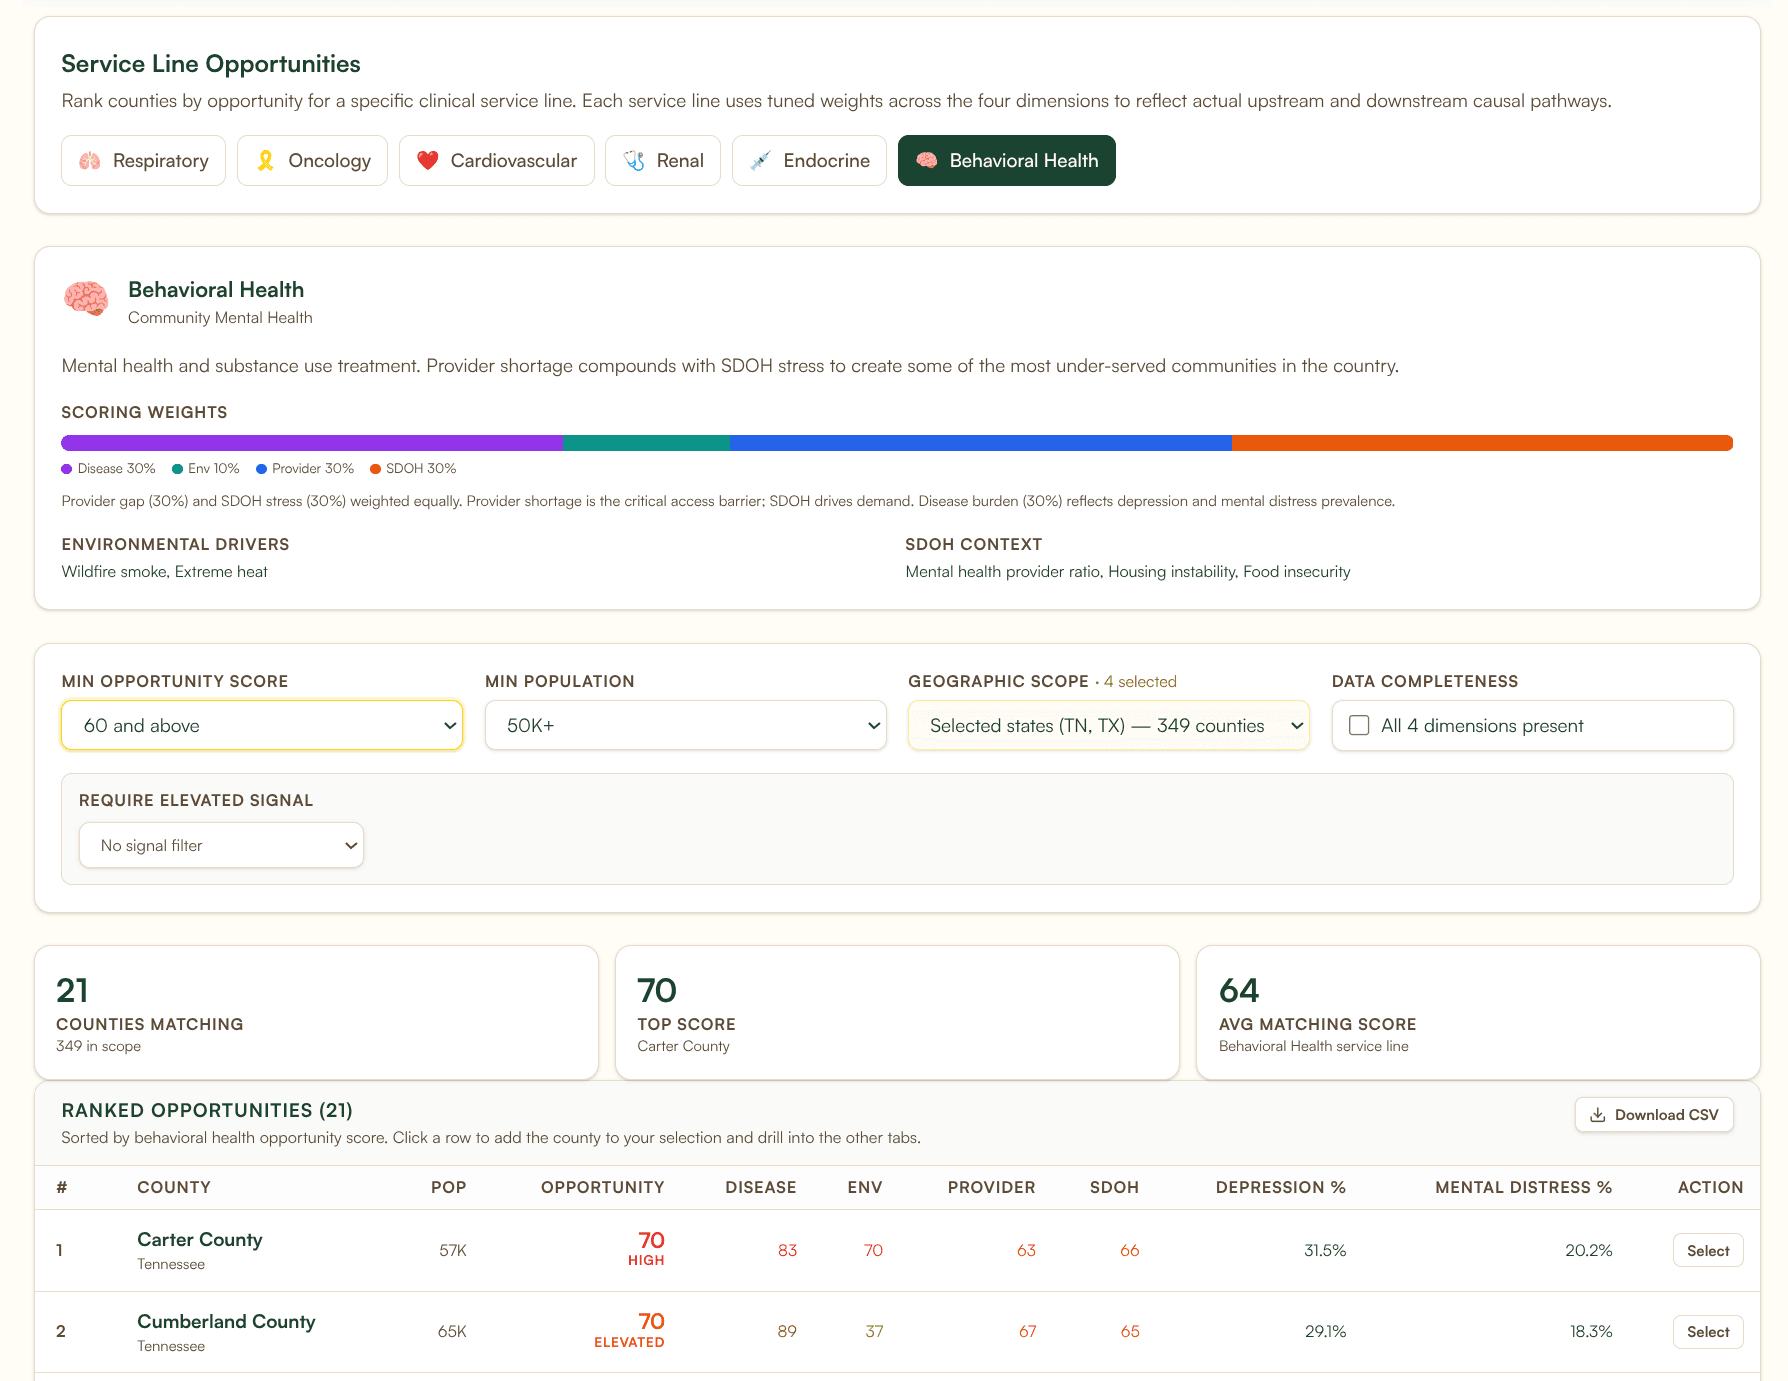Click the syringe icon on Endocrine
The image size is (1788, 1381).
(760, 161)
